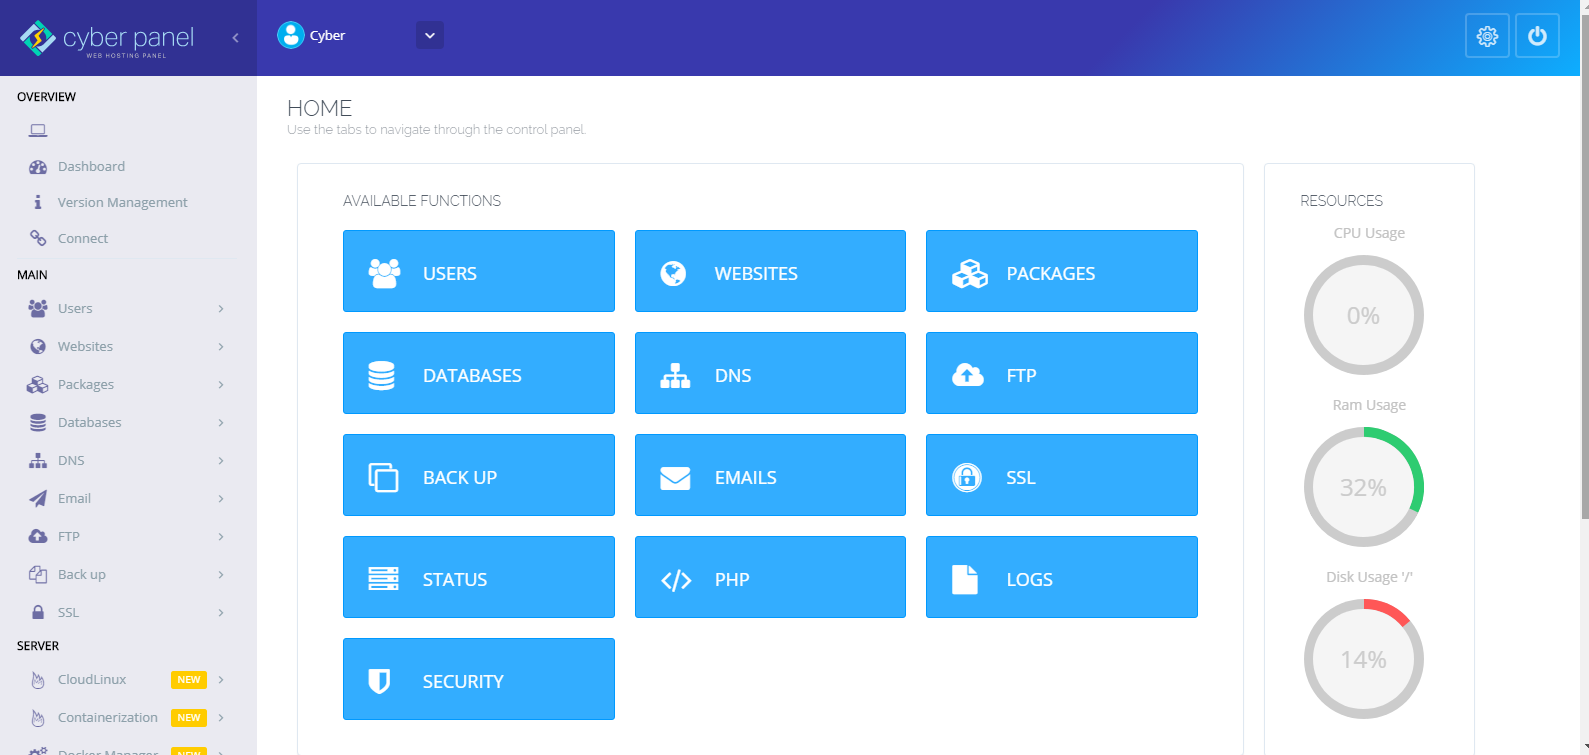The image size is (1589, 755).
Task: Open the USERS function tile
Action: pos(479,271)
